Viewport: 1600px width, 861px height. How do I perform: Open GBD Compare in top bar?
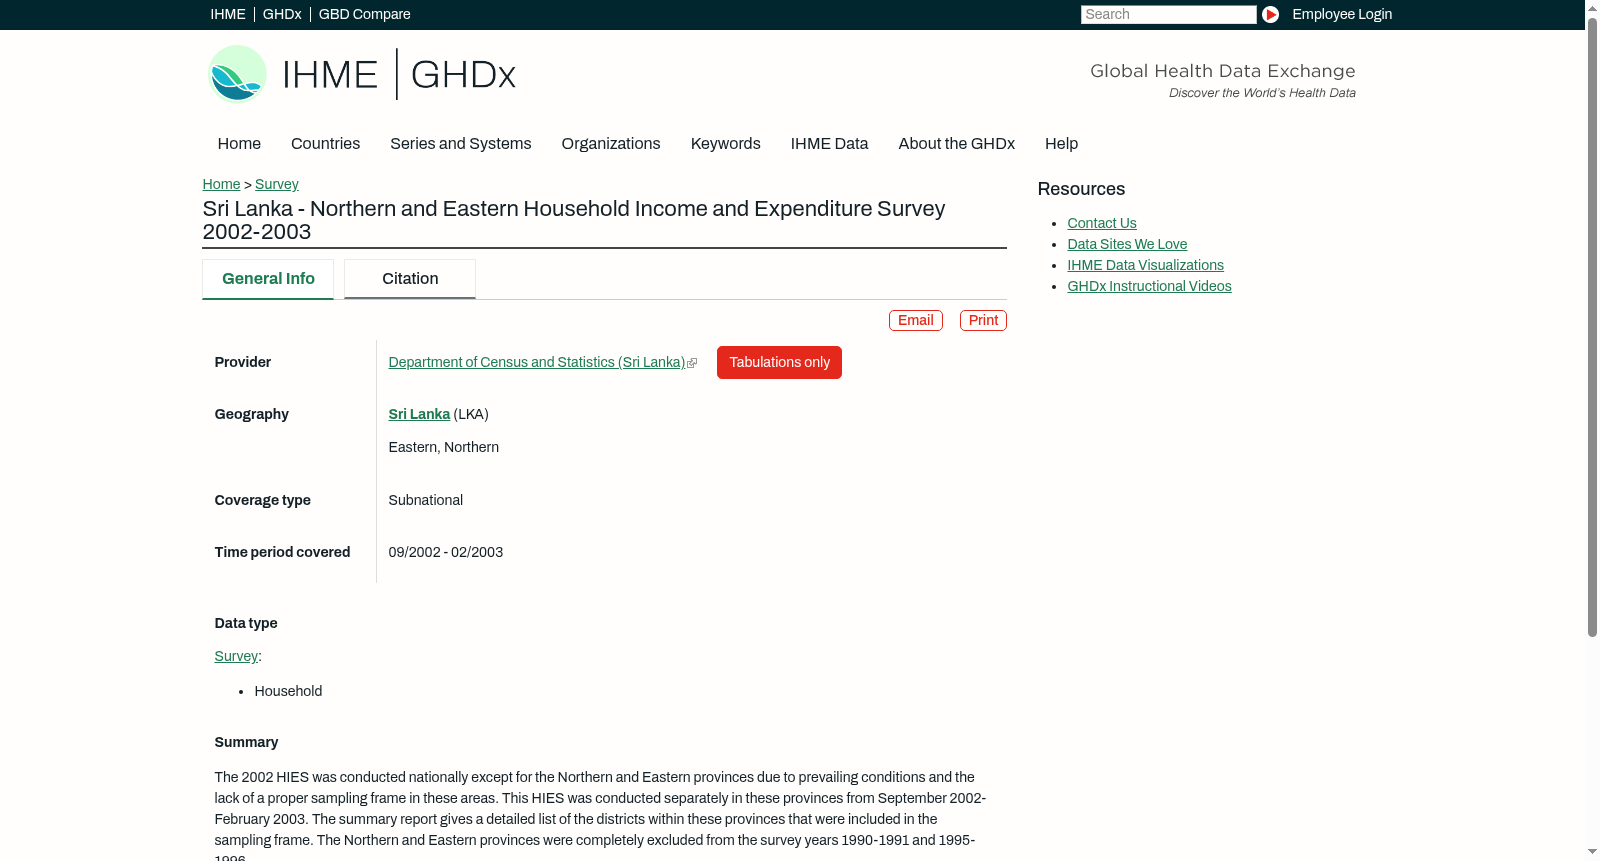pyautogui.click(x=365, y=14)
